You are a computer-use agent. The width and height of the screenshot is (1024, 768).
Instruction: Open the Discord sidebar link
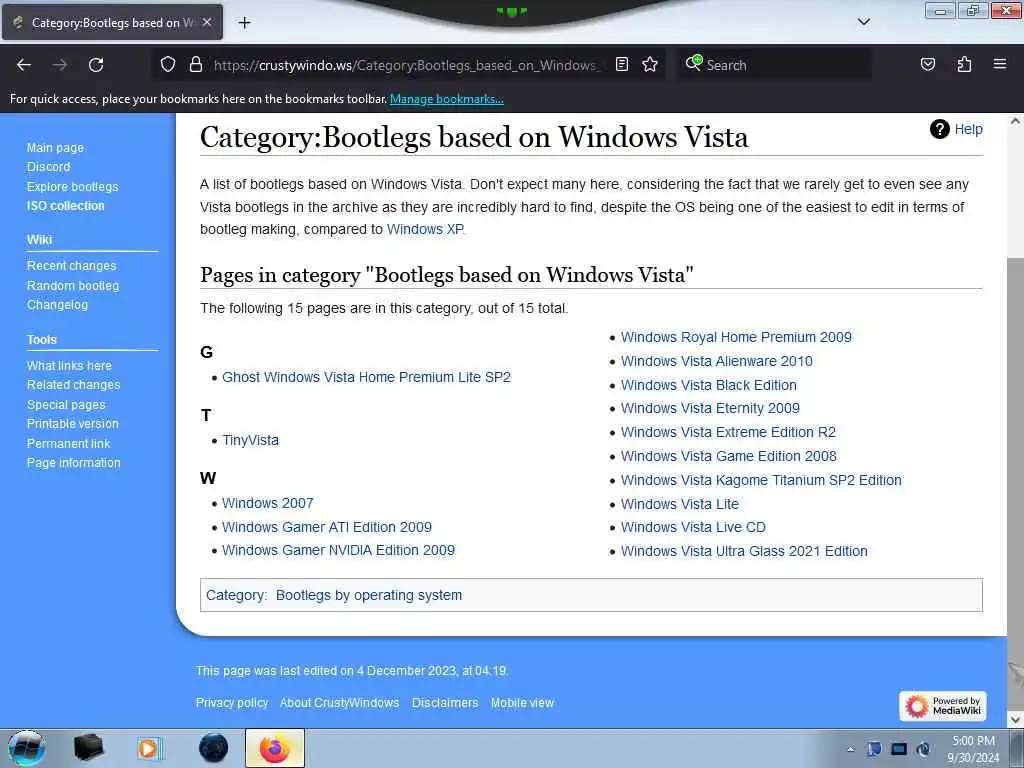48,167
